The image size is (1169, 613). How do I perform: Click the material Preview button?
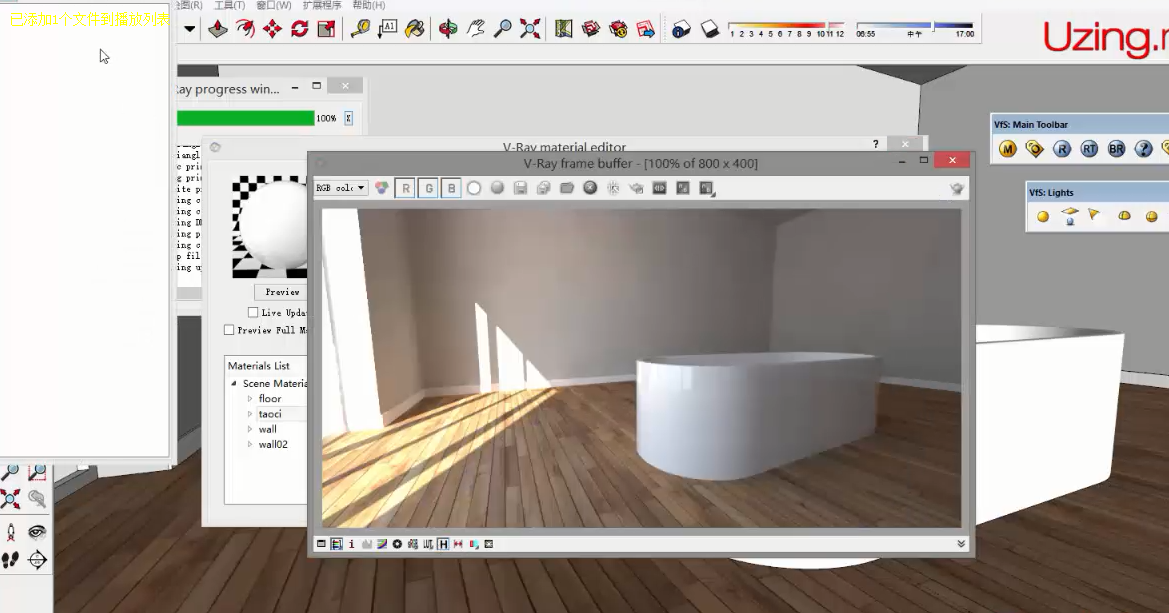281,292
